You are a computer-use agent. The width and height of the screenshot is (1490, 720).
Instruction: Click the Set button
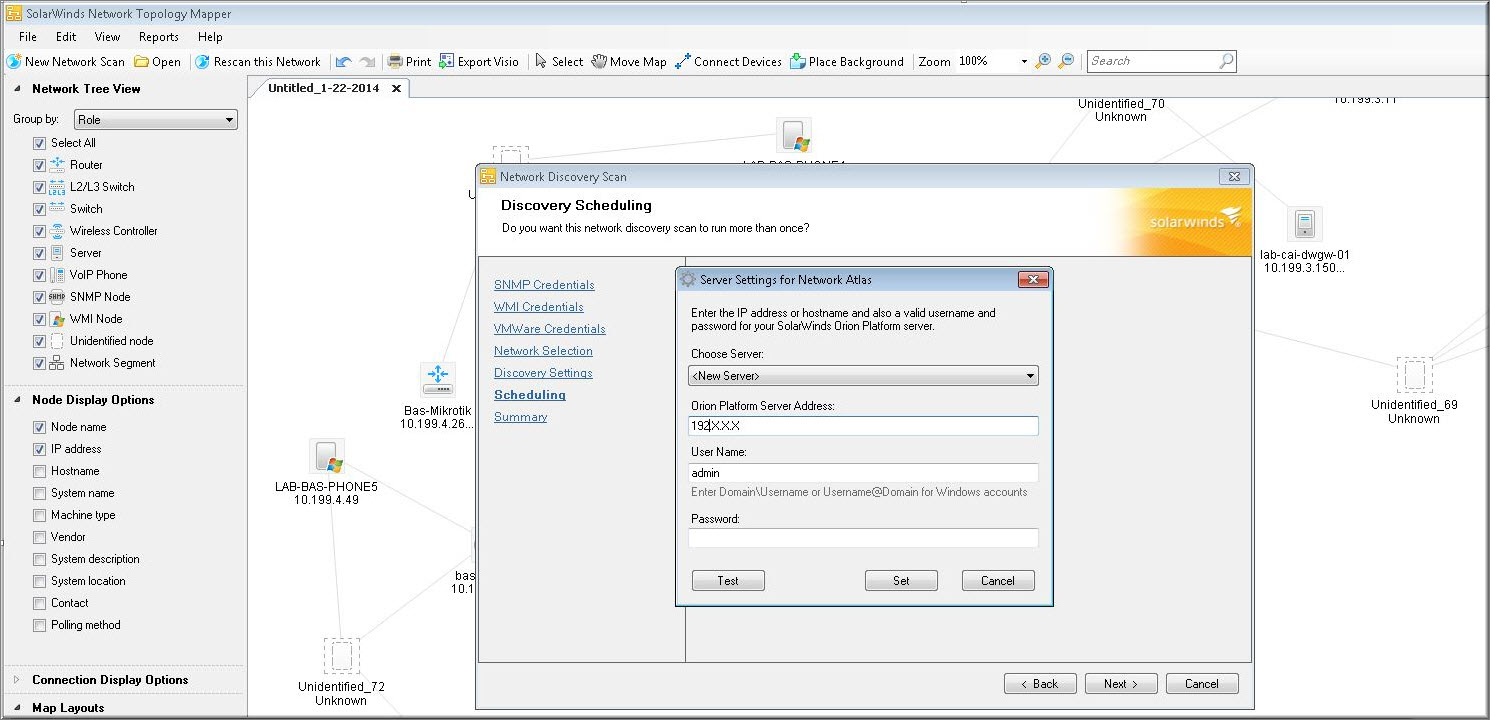[x=901, y=581]
